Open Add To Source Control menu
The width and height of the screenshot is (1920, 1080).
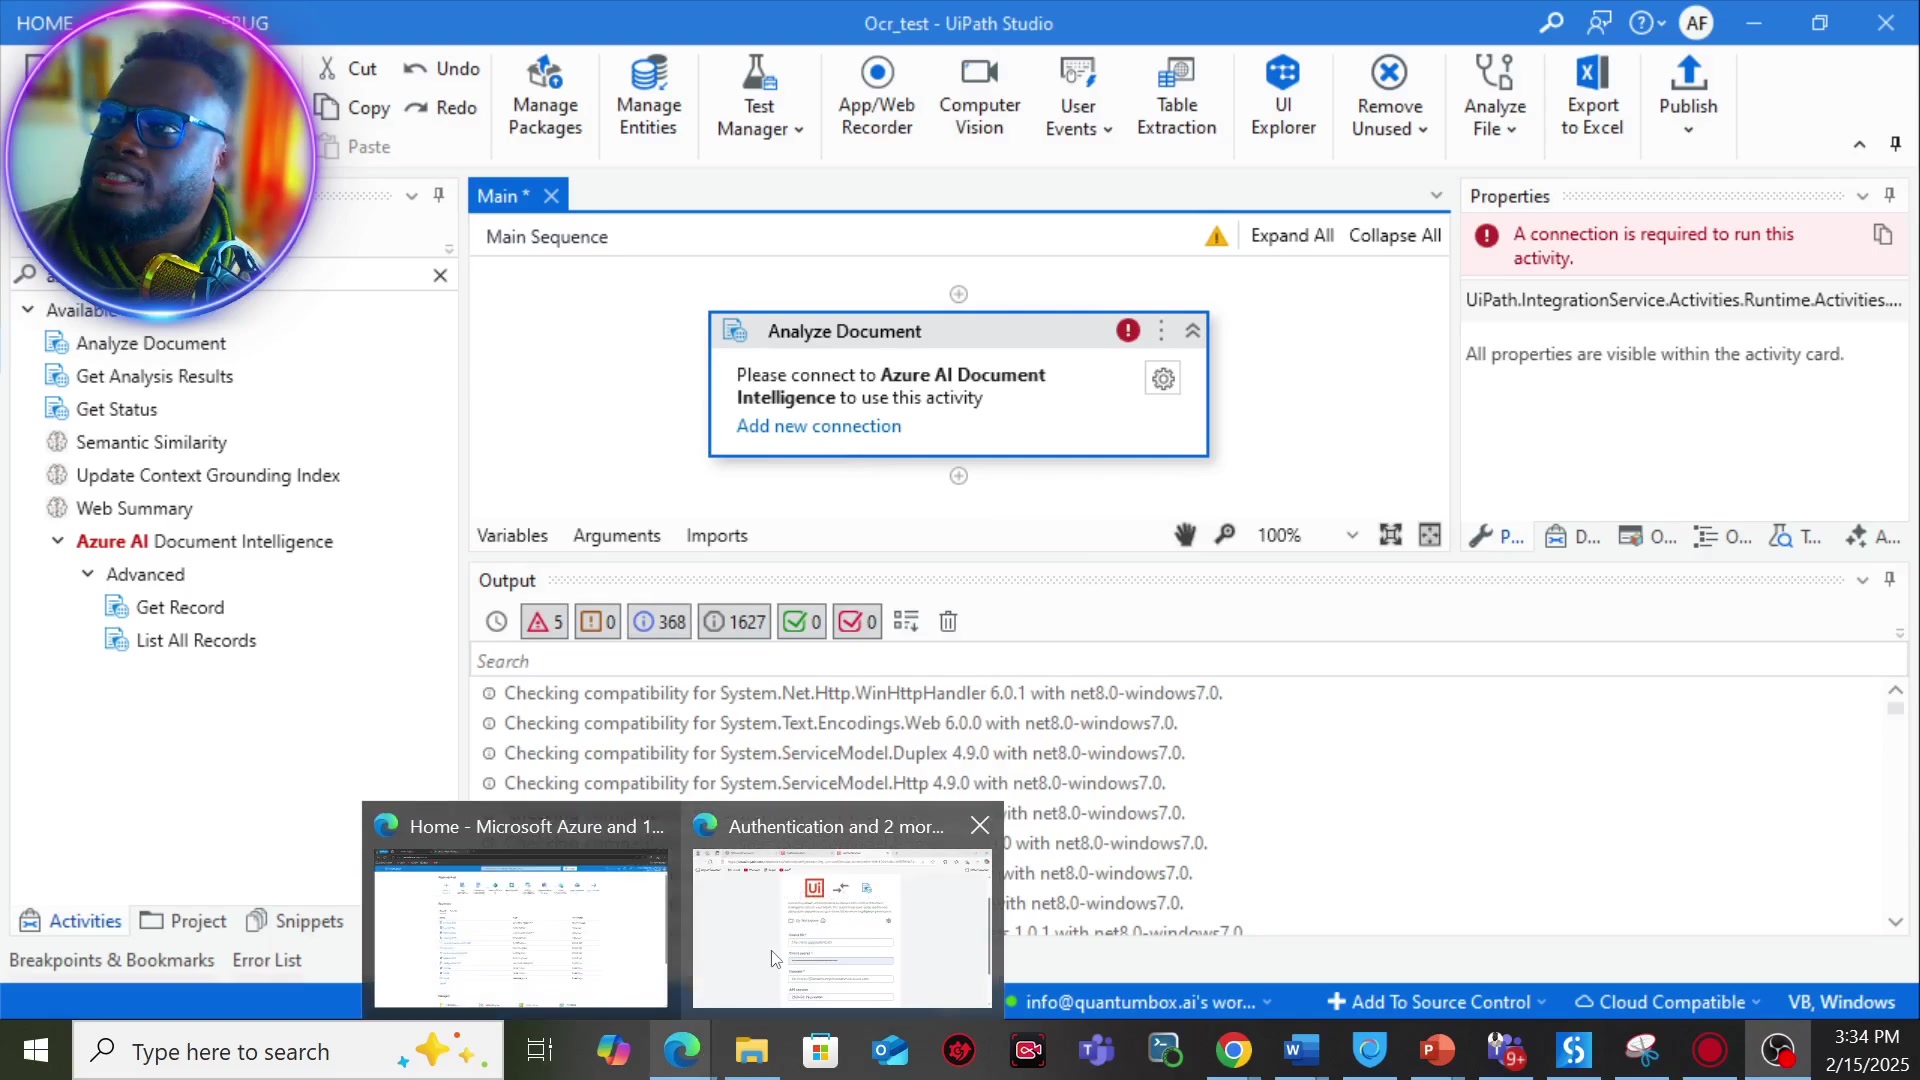coord(1436,1002)
